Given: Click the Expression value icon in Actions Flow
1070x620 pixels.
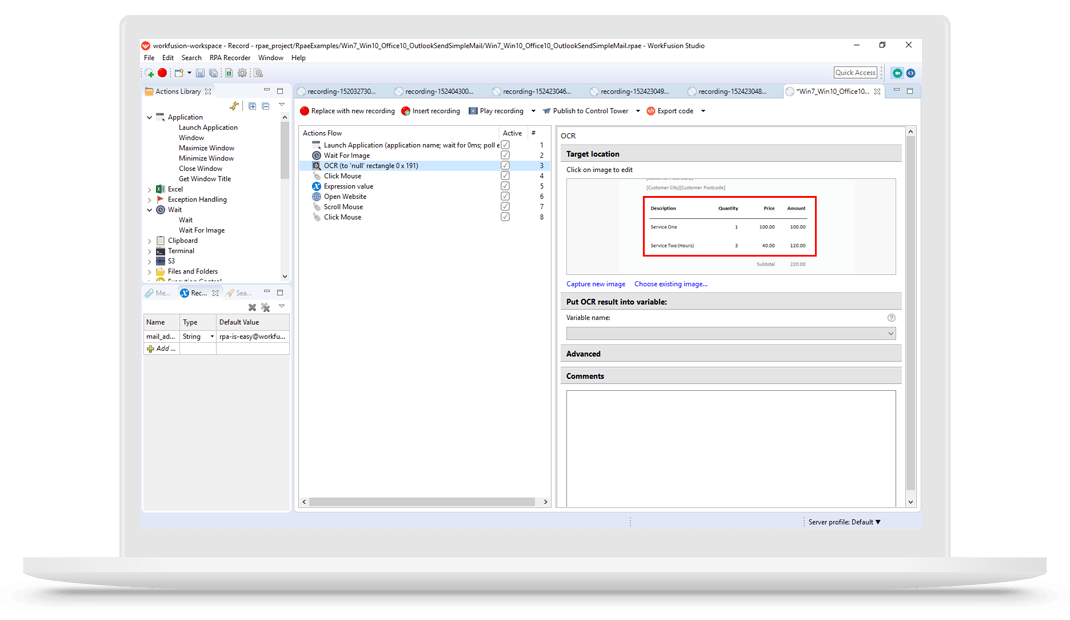Looking at the screenshot, I should [317, 186].
